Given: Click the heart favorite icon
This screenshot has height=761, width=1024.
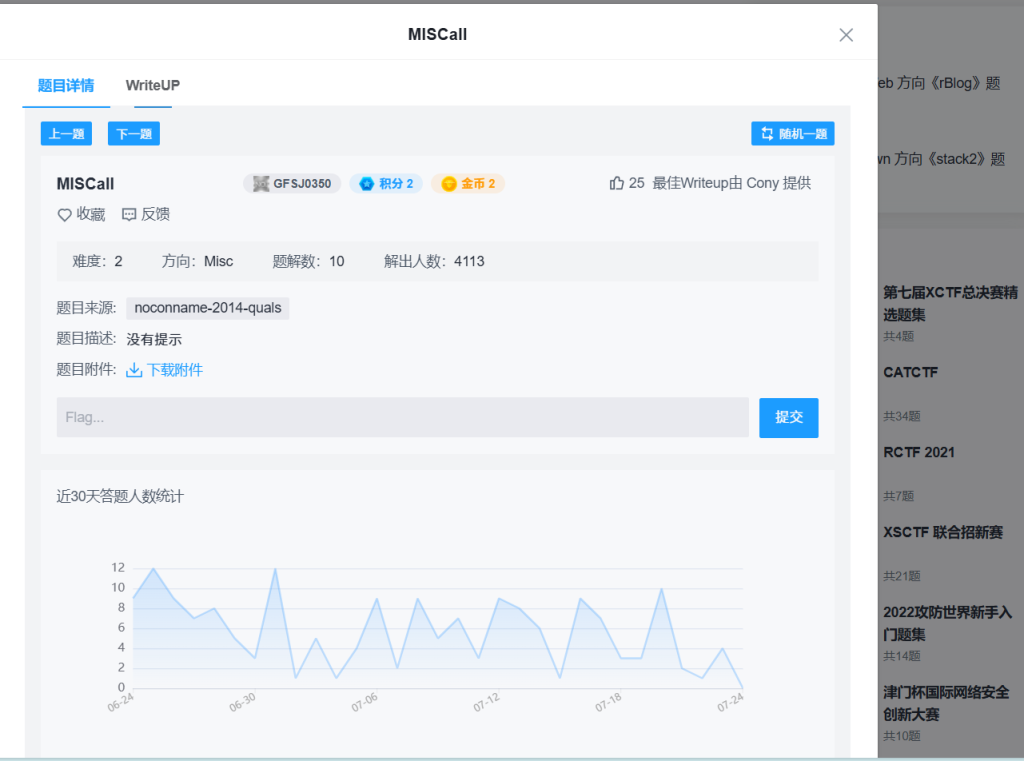Looking at the screenshot, I should point(65,214).
